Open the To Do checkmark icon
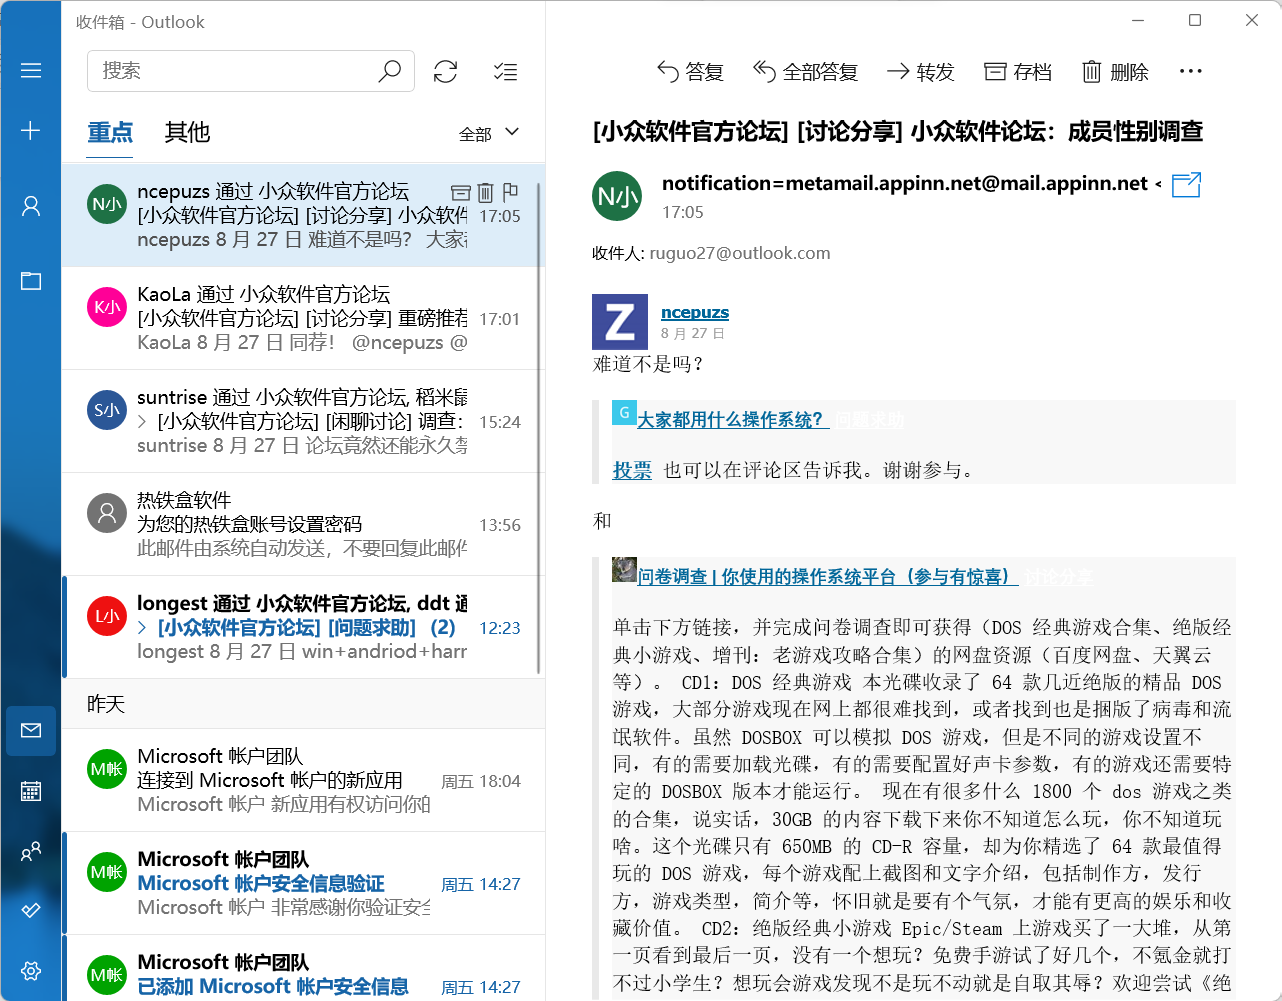 [31, 910]
